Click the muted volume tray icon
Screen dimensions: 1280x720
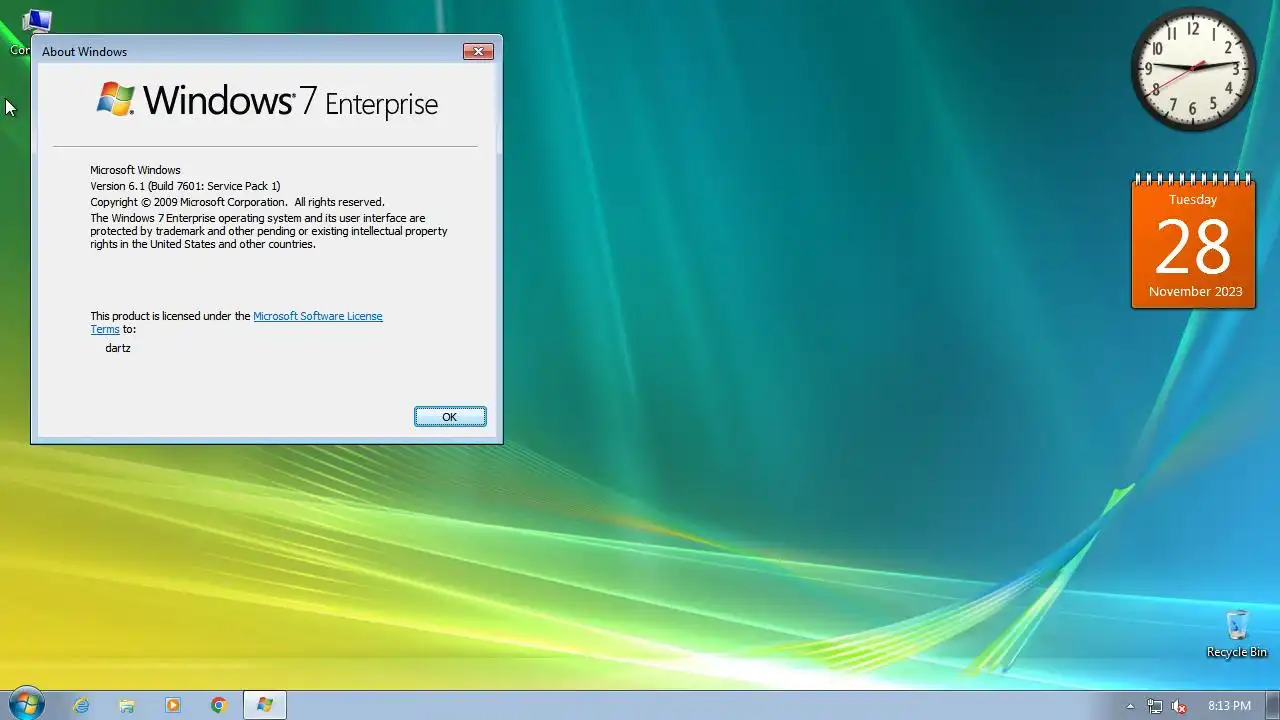point(1179,706)
